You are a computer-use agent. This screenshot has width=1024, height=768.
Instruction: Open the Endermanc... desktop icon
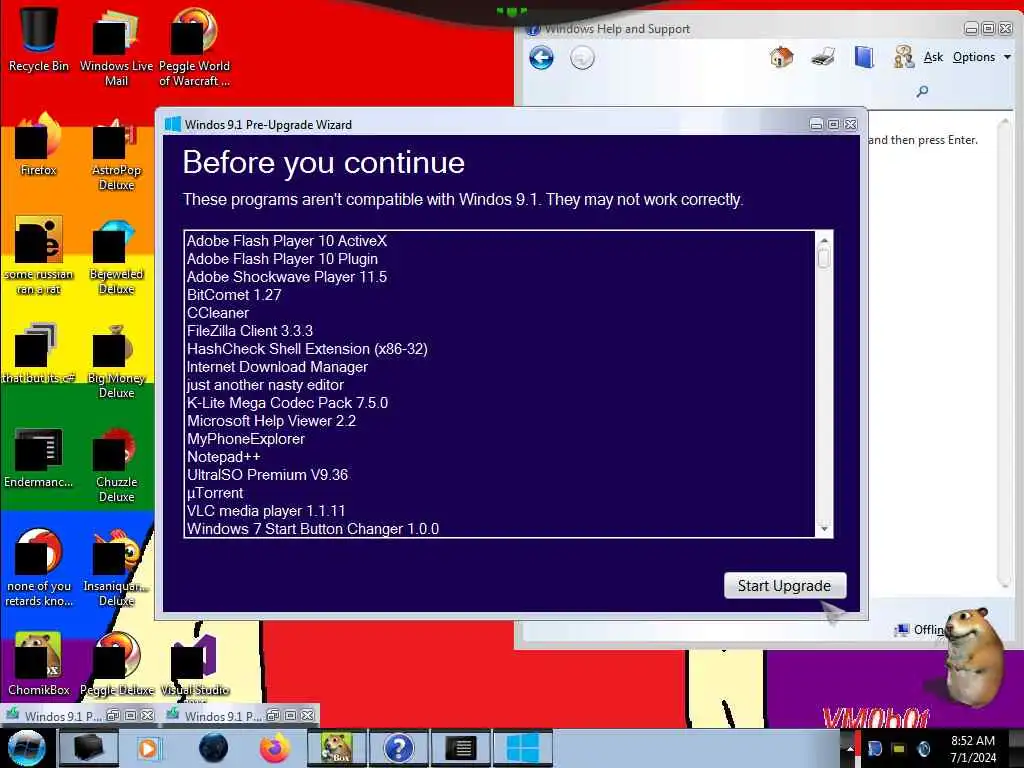point(38,457)
